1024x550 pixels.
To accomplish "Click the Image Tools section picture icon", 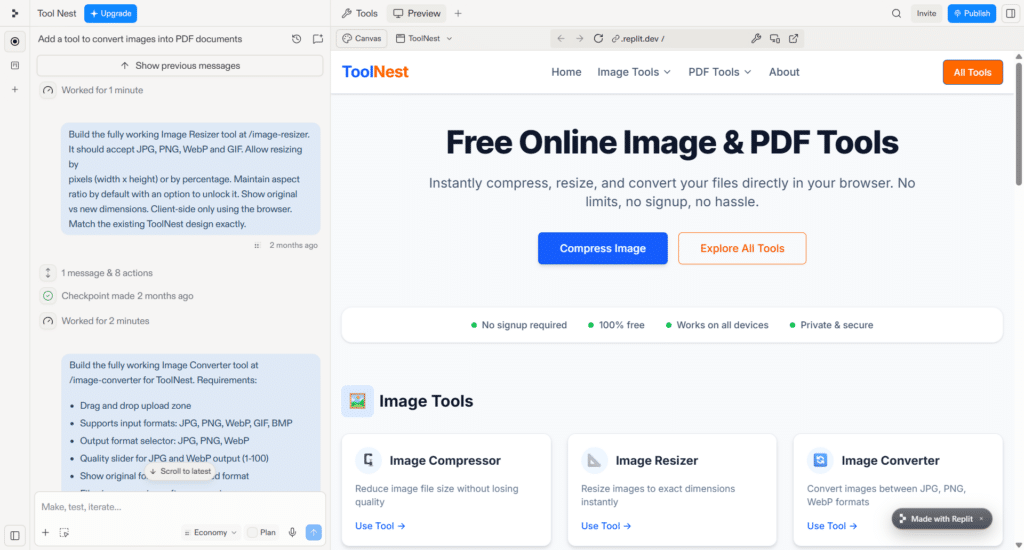I will (x=357, y=401).
